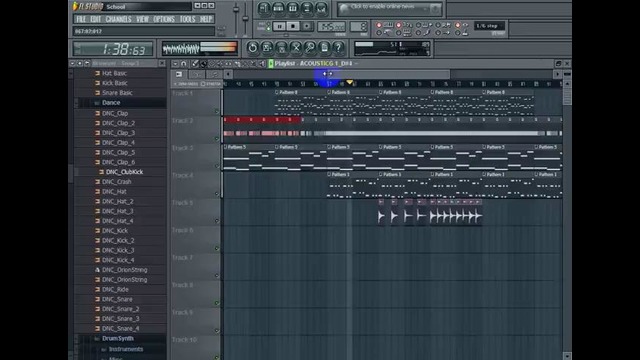Image resolution: width=640 pixels, height=360 pixels.
Task: Open the HELP menu
Action: pyautogui.click(x=206, y=19)
